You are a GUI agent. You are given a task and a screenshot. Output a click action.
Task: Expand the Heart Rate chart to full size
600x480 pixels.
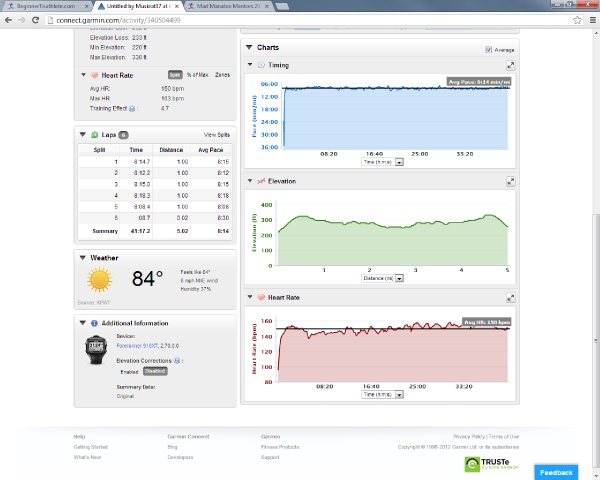[510, 298]
